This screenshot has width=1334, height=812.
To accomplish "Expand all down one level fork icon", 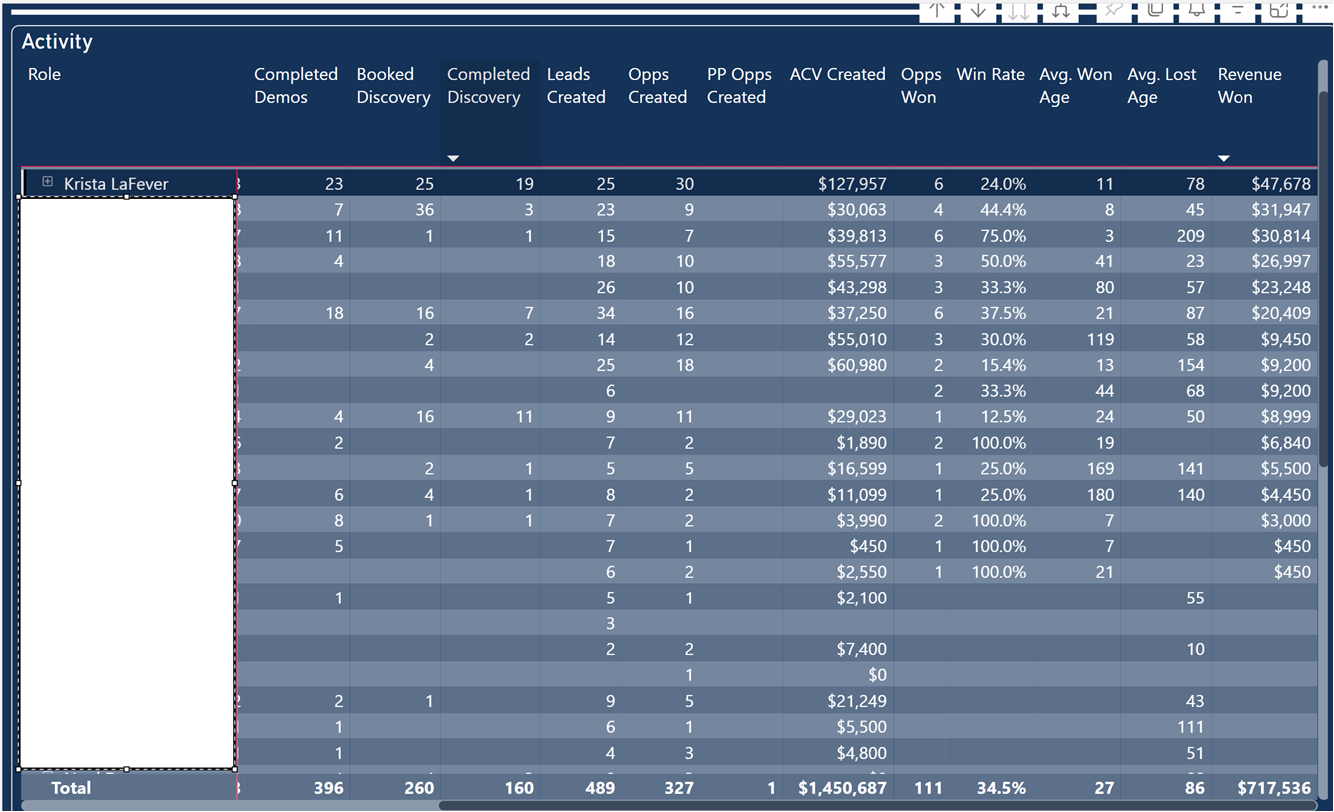I will click(1061, 10).
